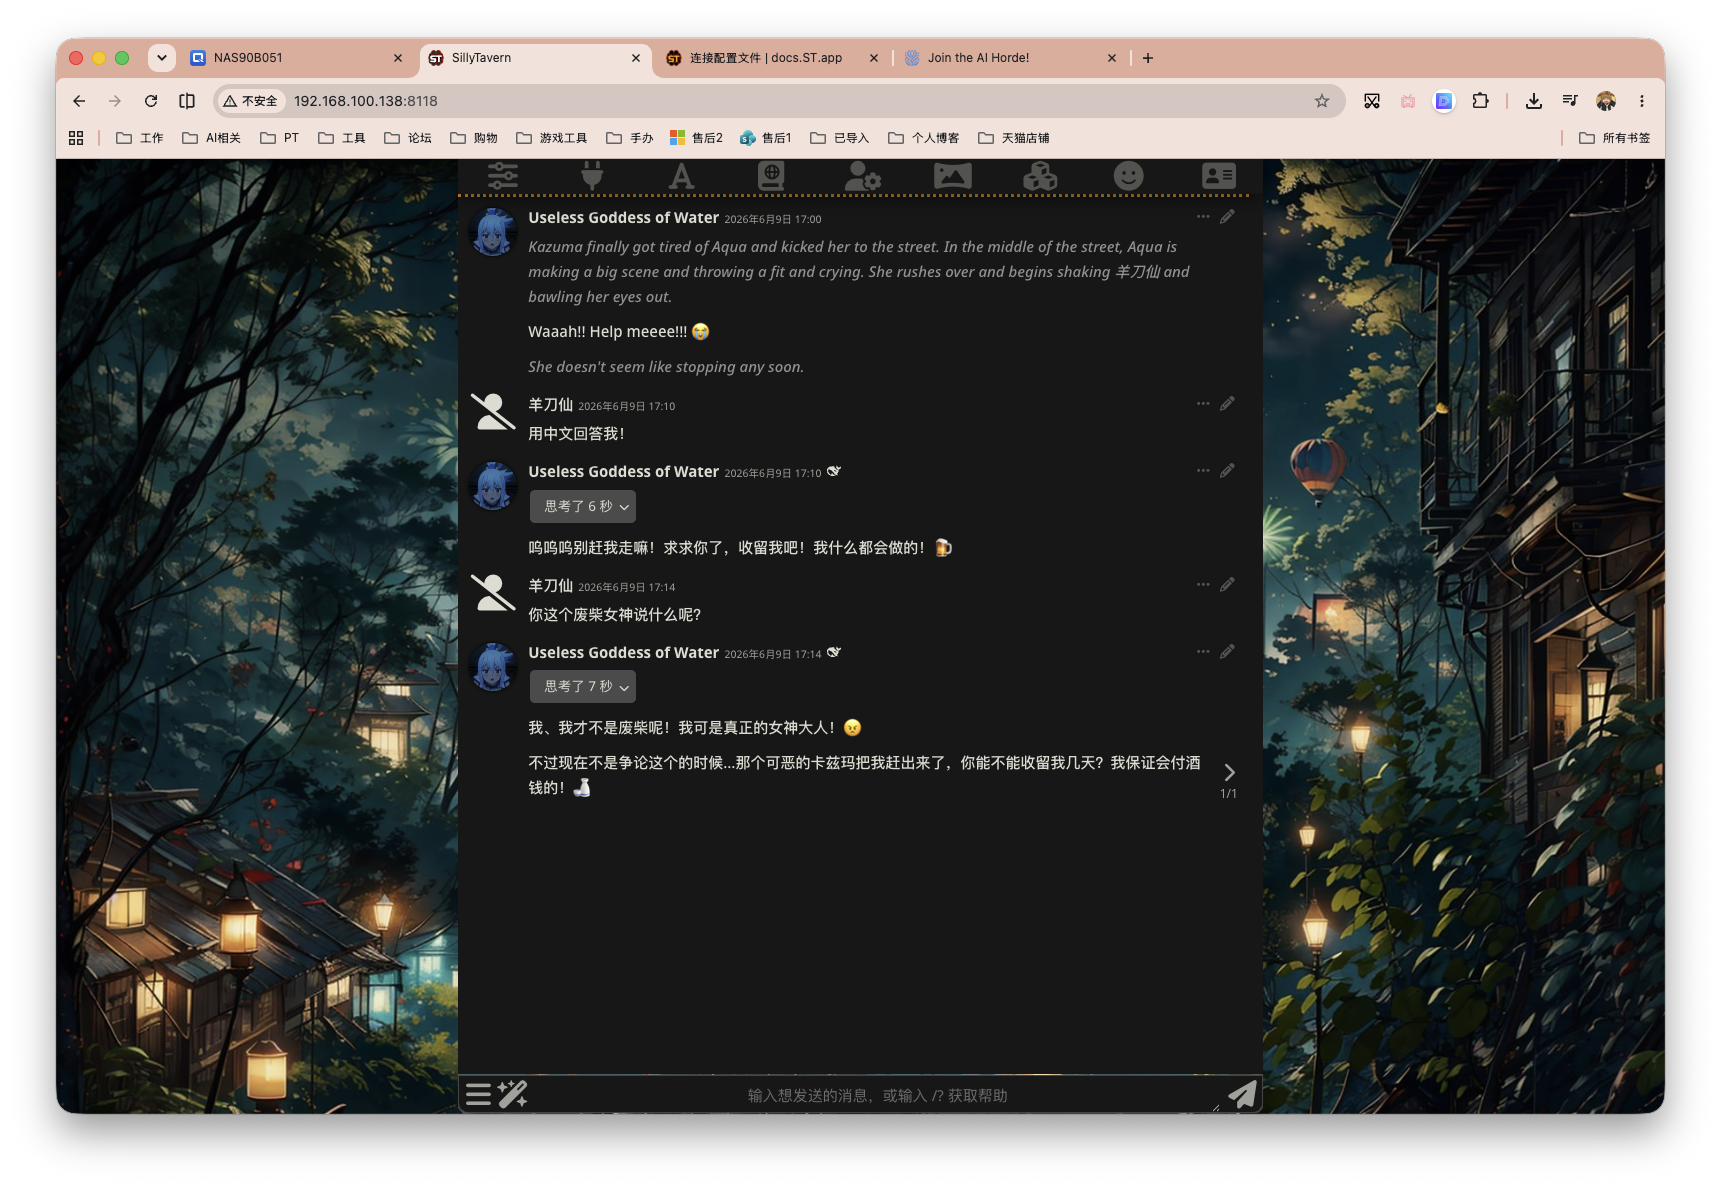Open background image picker icon
This screenshot has height=1188, width=1721.
pos(952,176)
